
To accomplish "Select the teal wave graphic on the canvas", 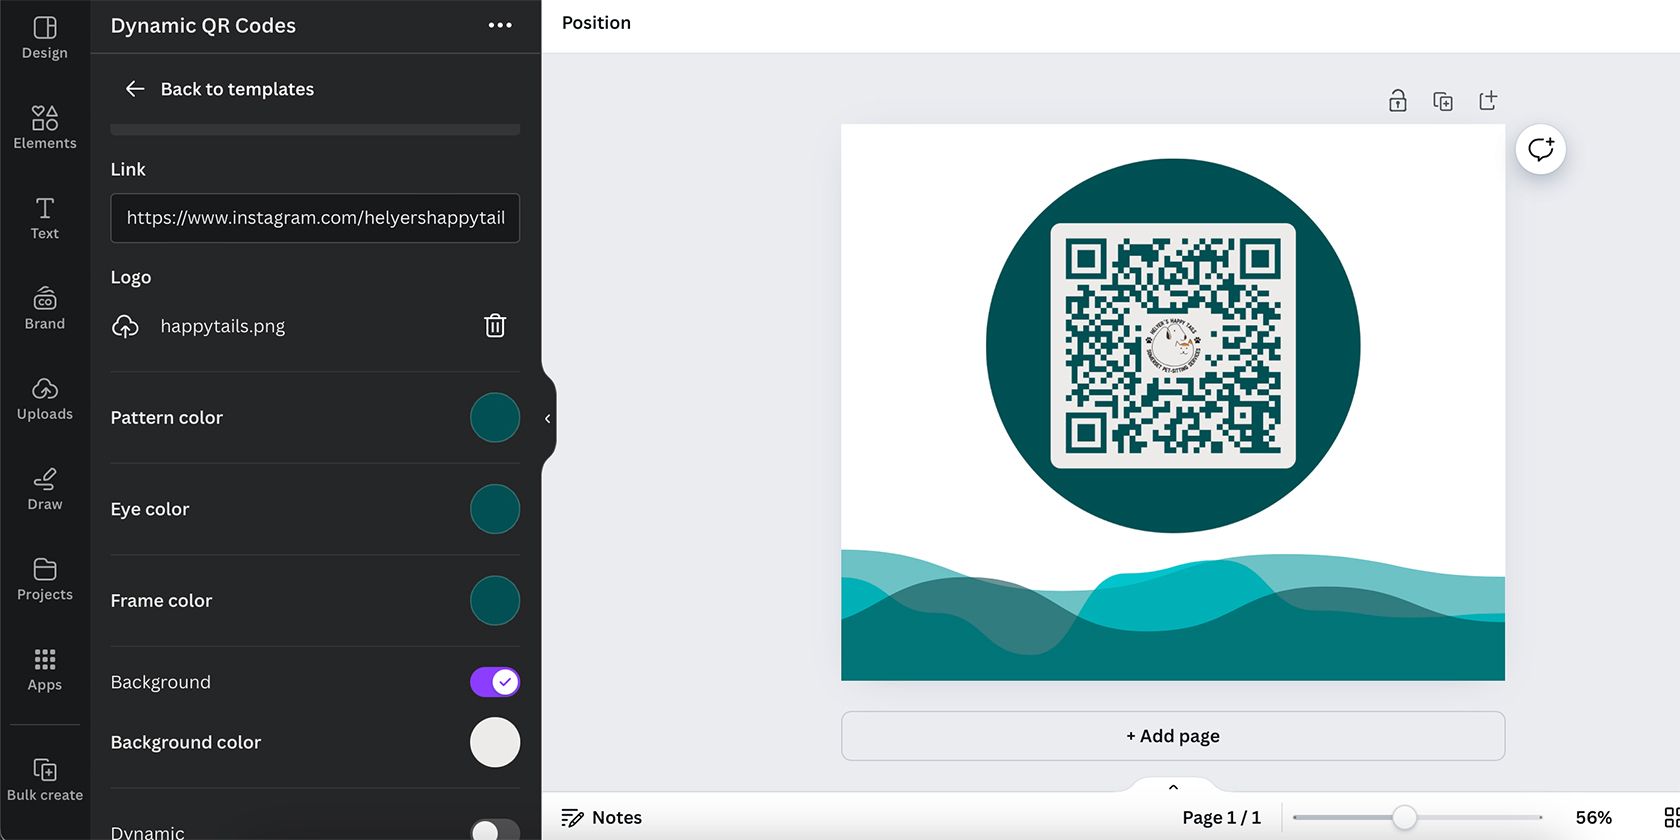I will tap(1173, 615).
